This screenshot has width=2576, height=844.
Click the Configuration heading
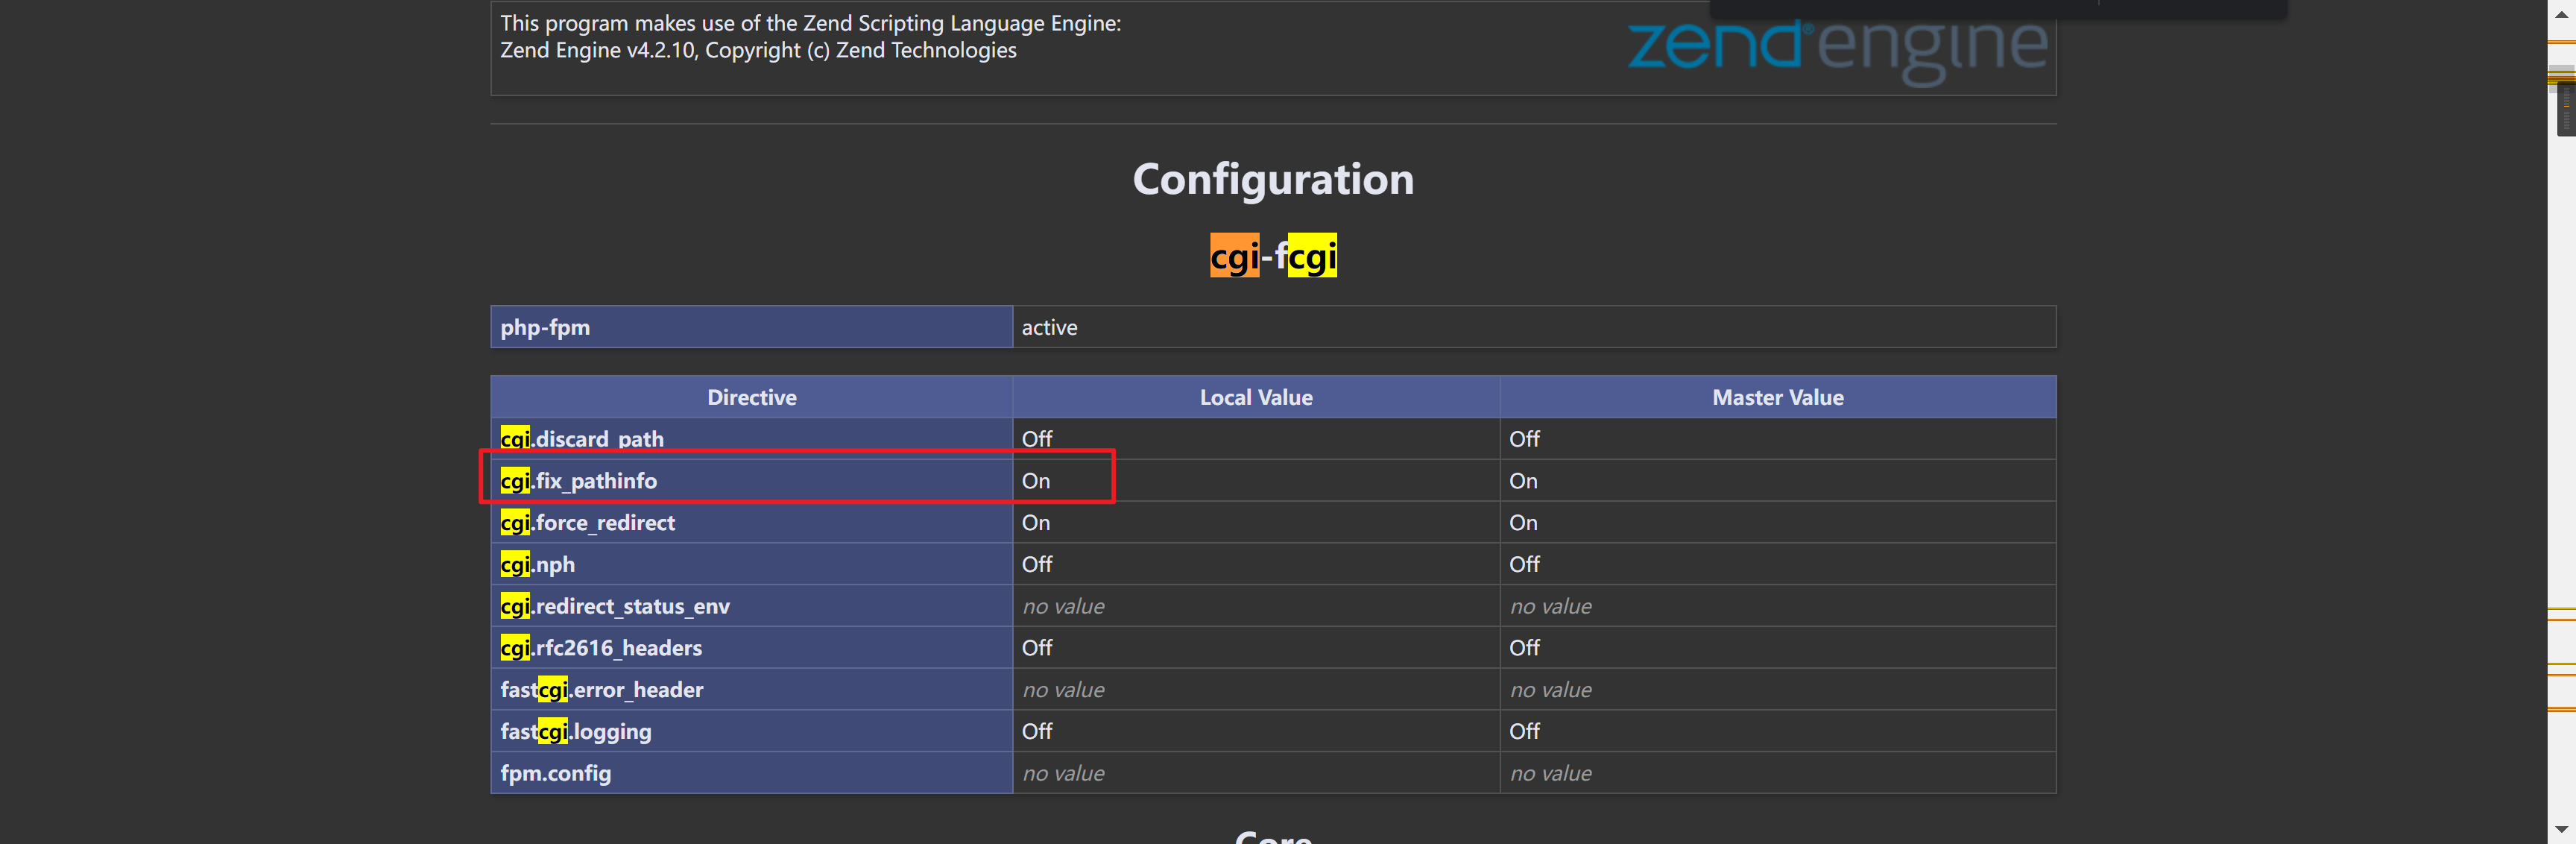pos(1273,179)
